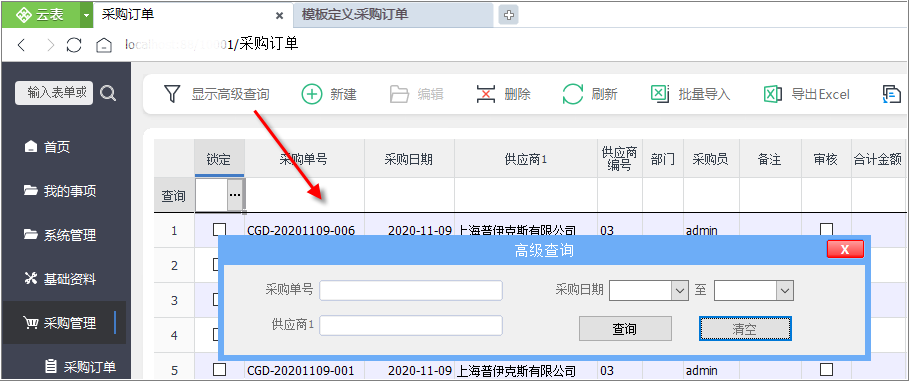Toggle 锁定 checkbox in row 1
The height and width of the screenshot is (381, 909).
(219, 230)
